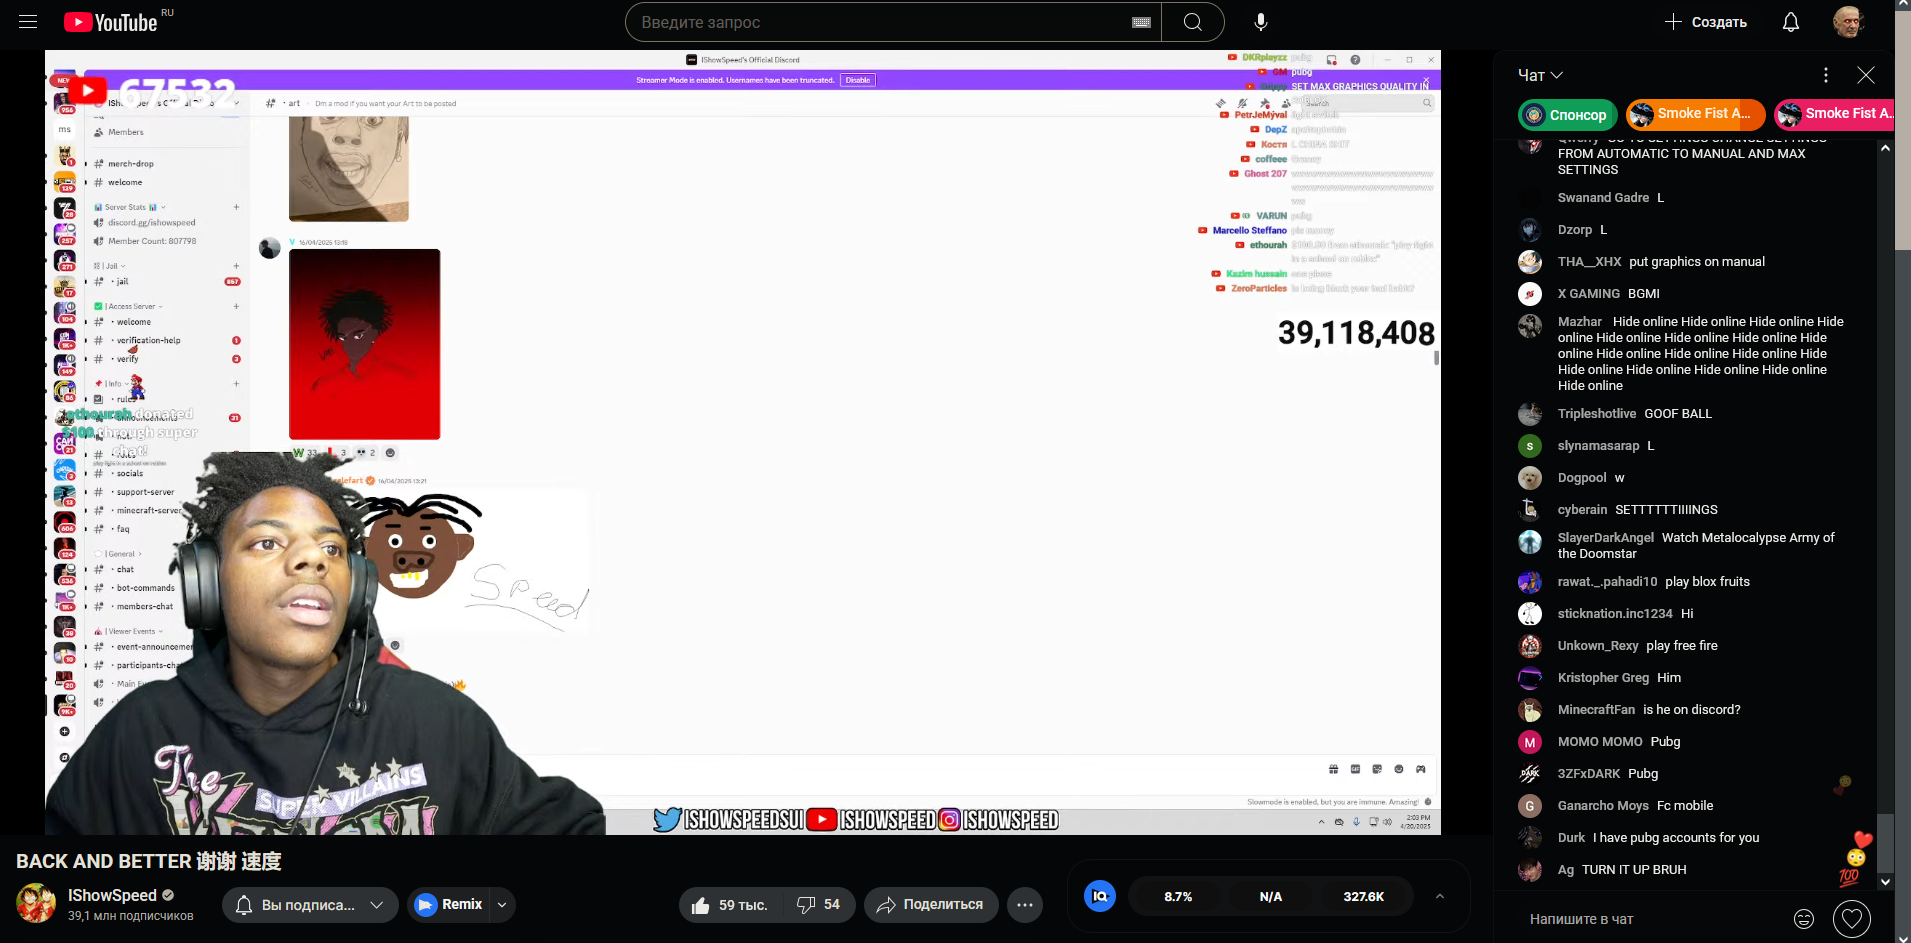Image resolution: width=1911 pixels, height=943 pixels.
Task: Open the pink Smoke Fist A... super chat chip
Action: click(1836, 115)
